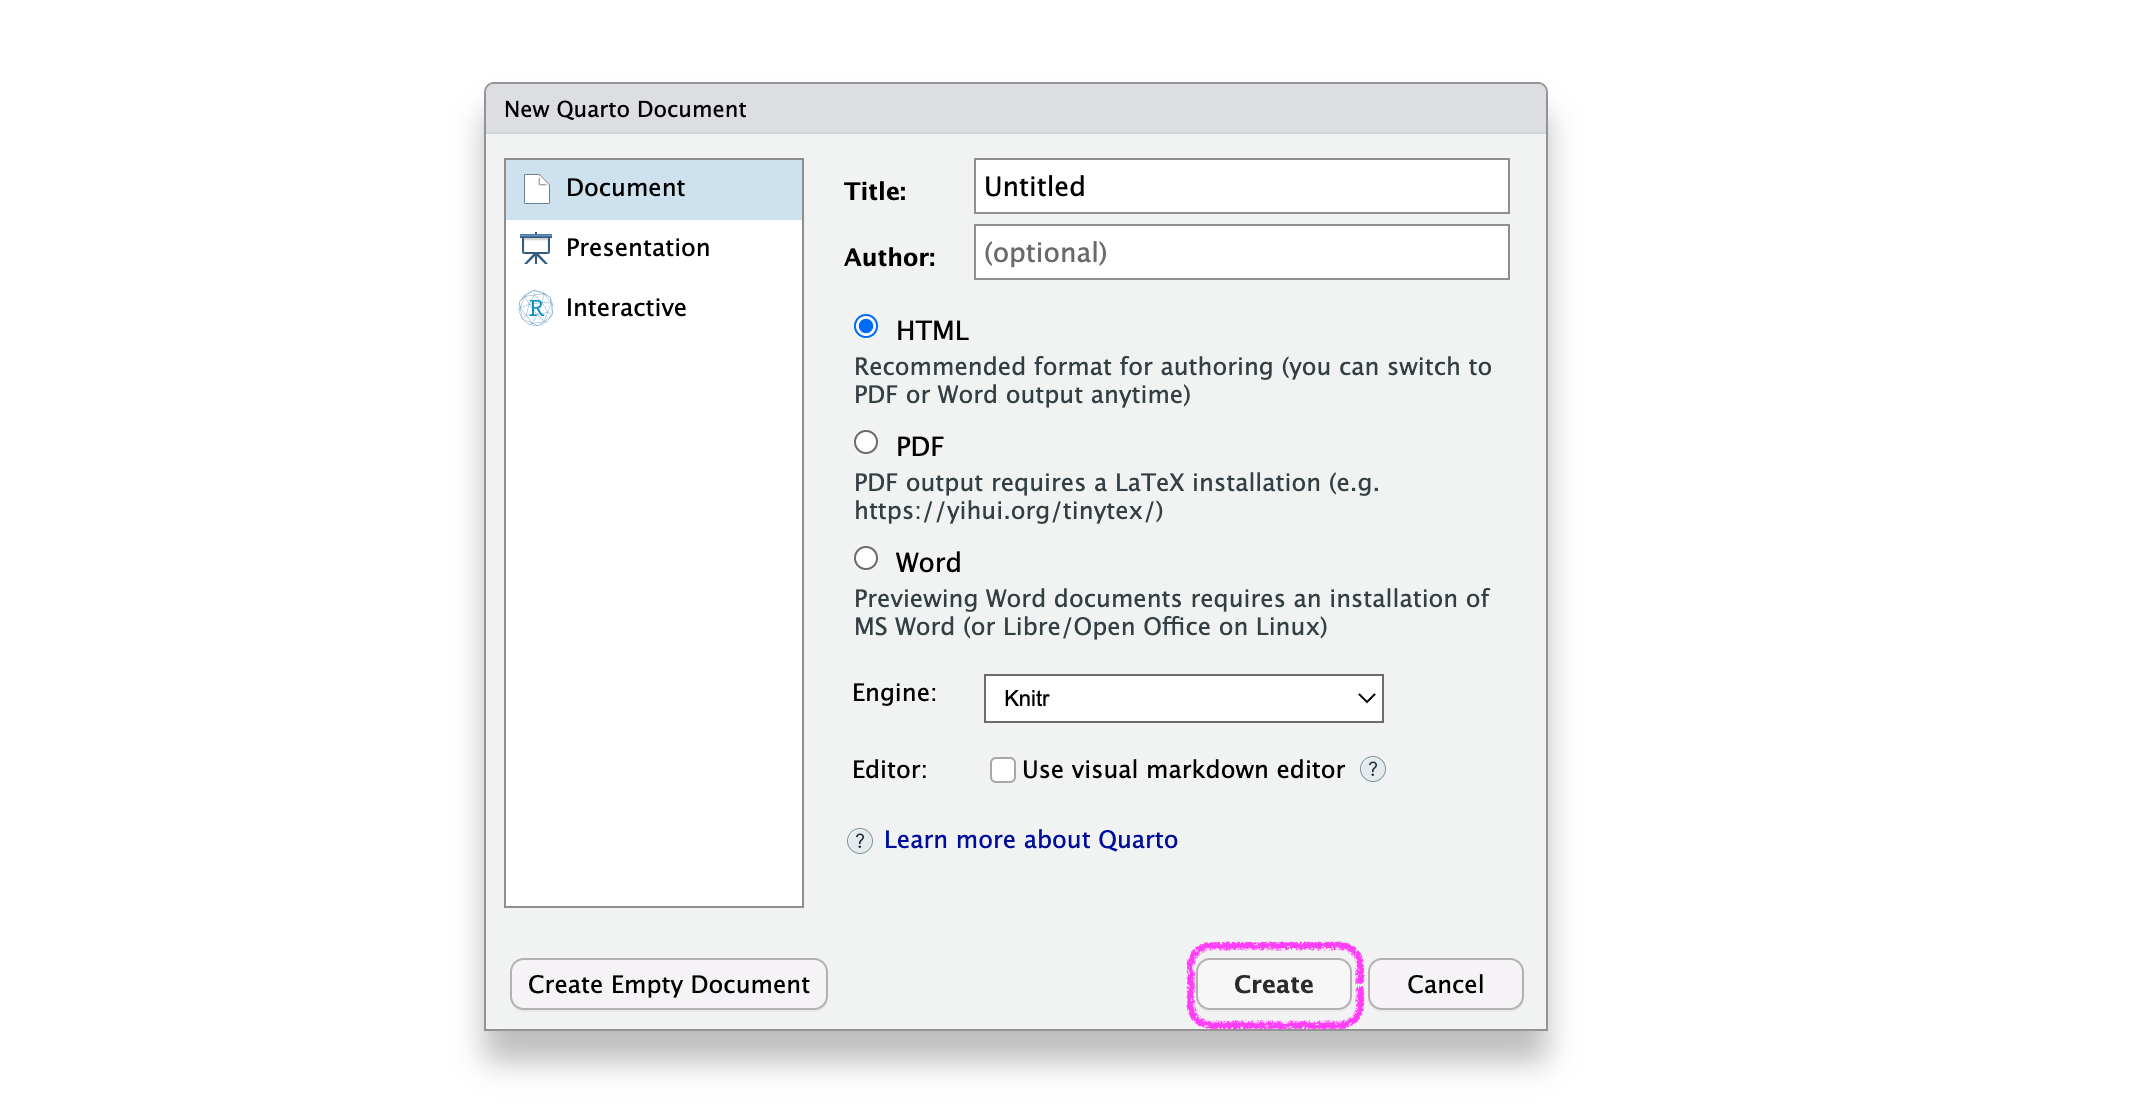Switch to the Presentation type
The image size is (2142, 1112).
click(638, 248)
